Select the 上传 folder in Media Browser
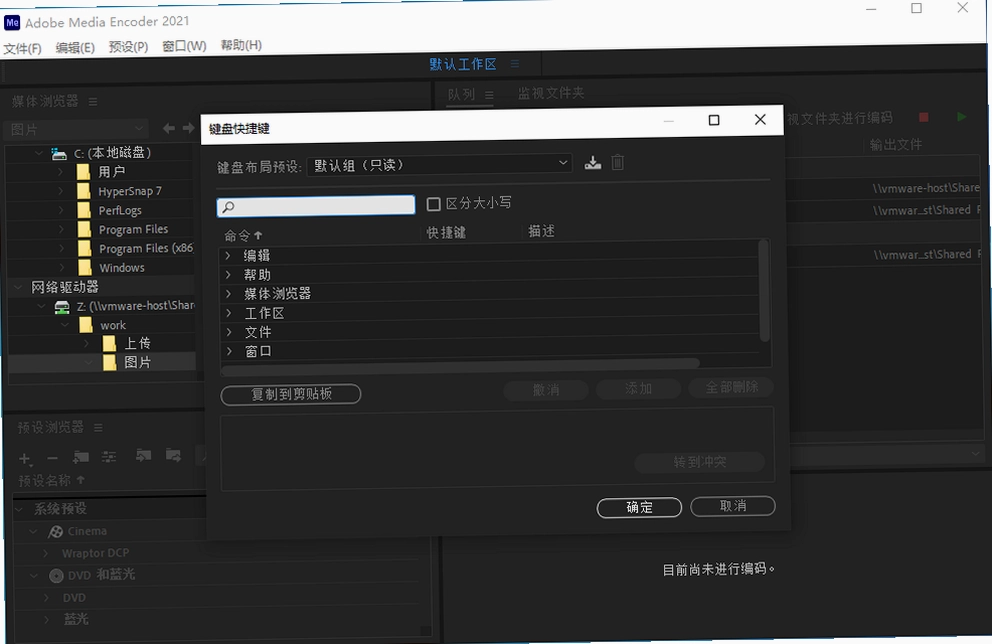The image size is (992, 644). pyautogui.click(x=137, y=344)
